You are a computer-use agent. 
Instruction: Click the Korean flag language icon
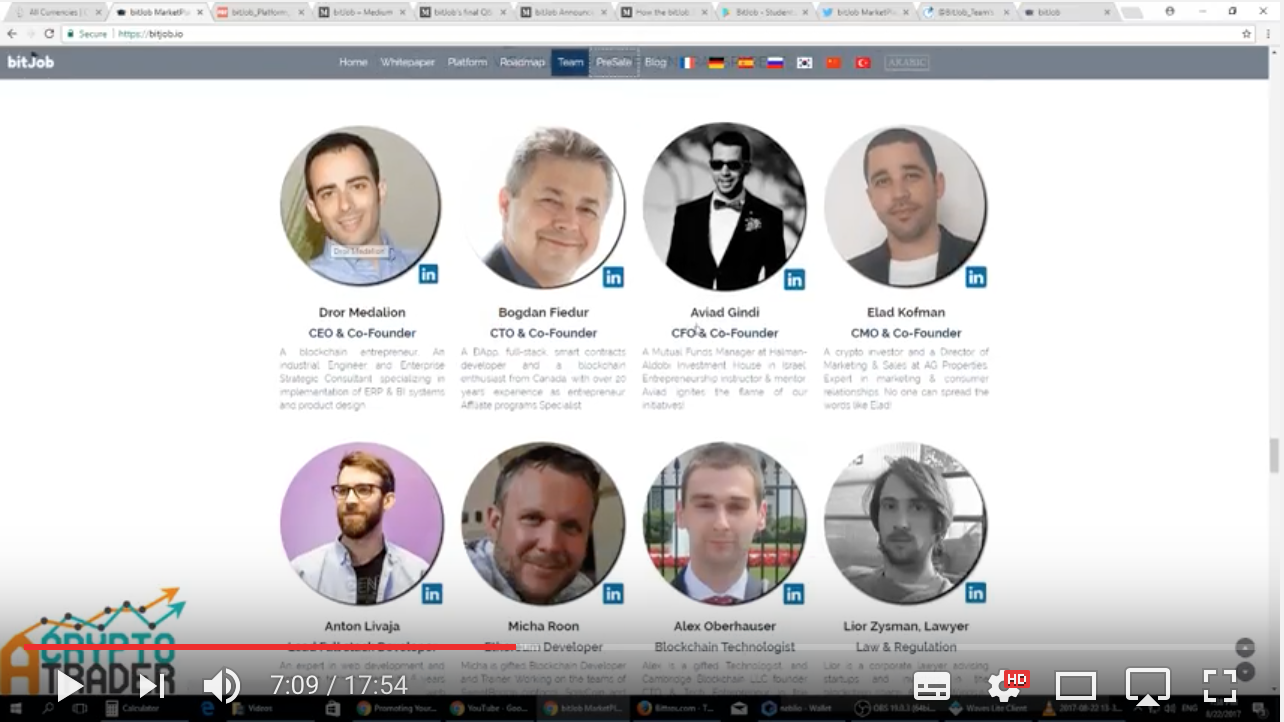804,62
